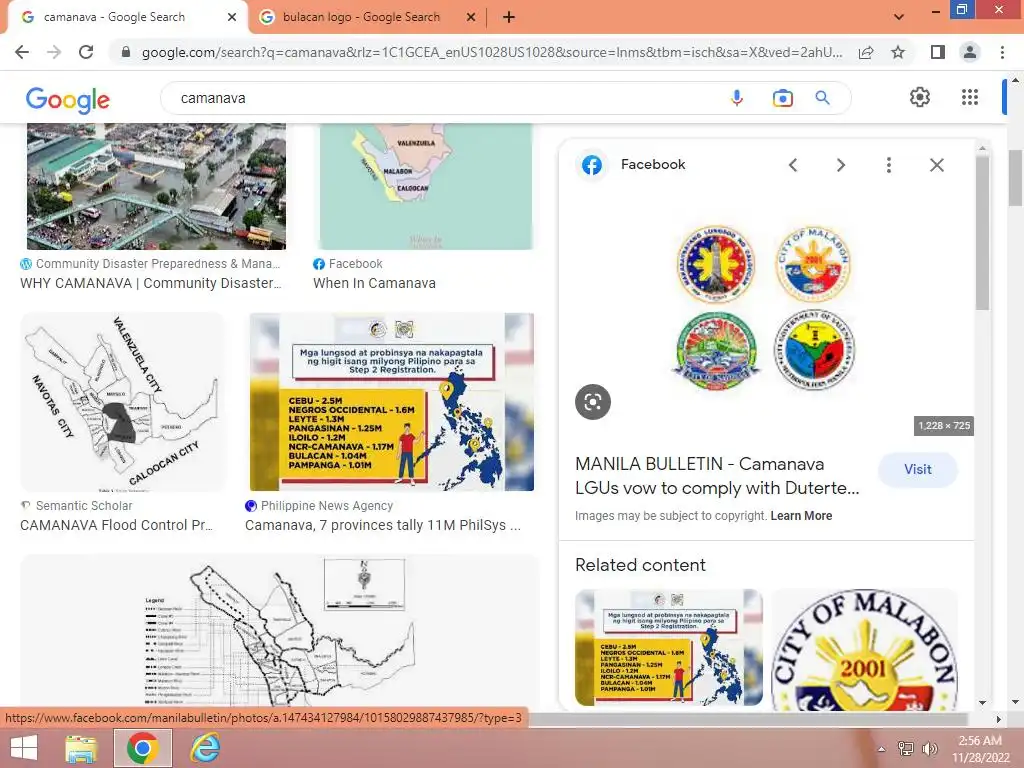Open the Facebook source label in preview
1024x768 pixels.
click(652, 165)
